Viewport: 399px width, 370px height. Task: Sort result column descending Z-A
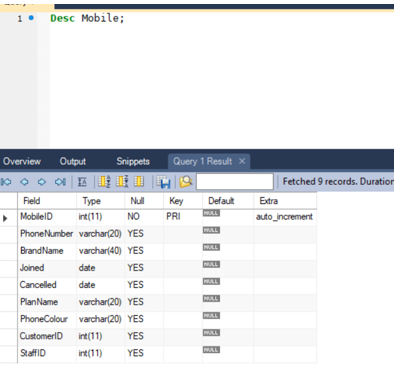pyautogui.click(x=122, y=182)
